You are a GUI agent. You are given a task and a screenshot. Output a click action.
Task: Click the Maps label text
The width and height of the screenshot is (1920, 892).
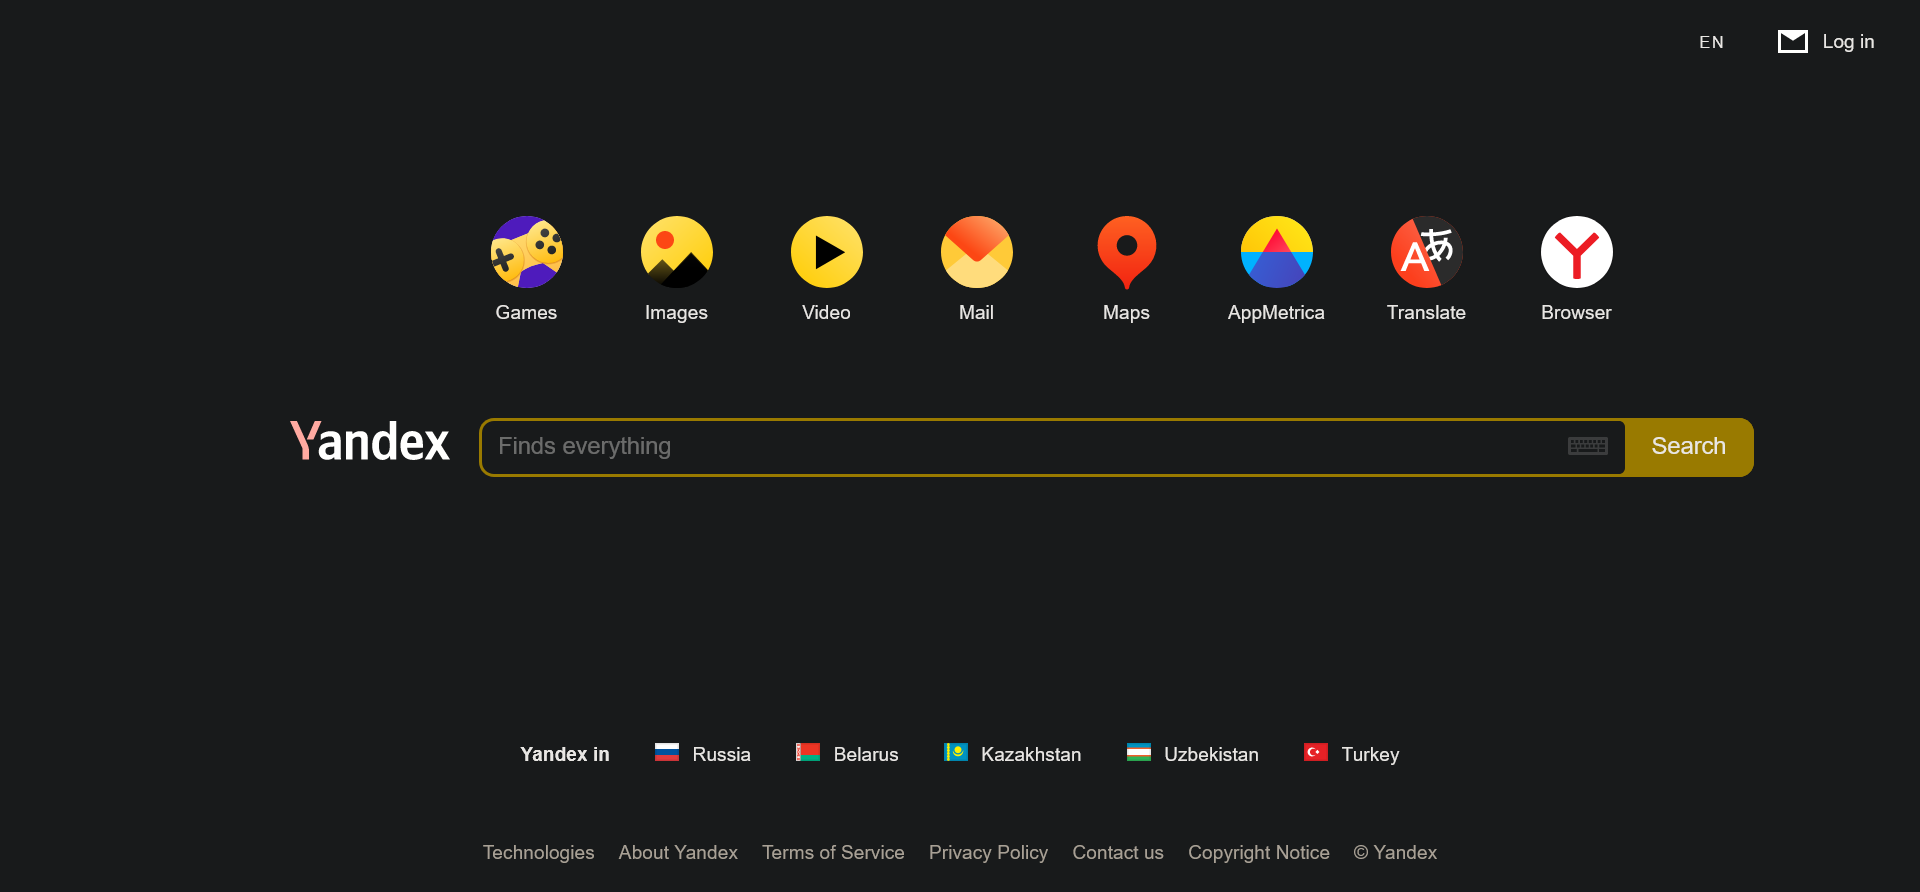pos(1126,312)
